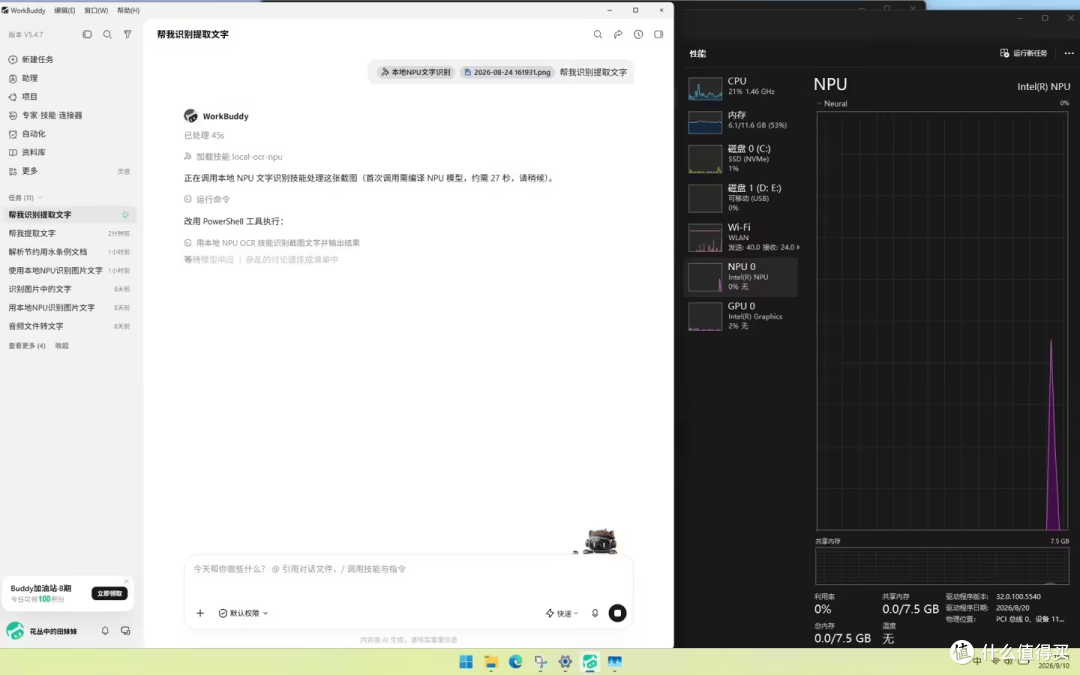Switch to WorkBuddy taskbar icon

590,662
